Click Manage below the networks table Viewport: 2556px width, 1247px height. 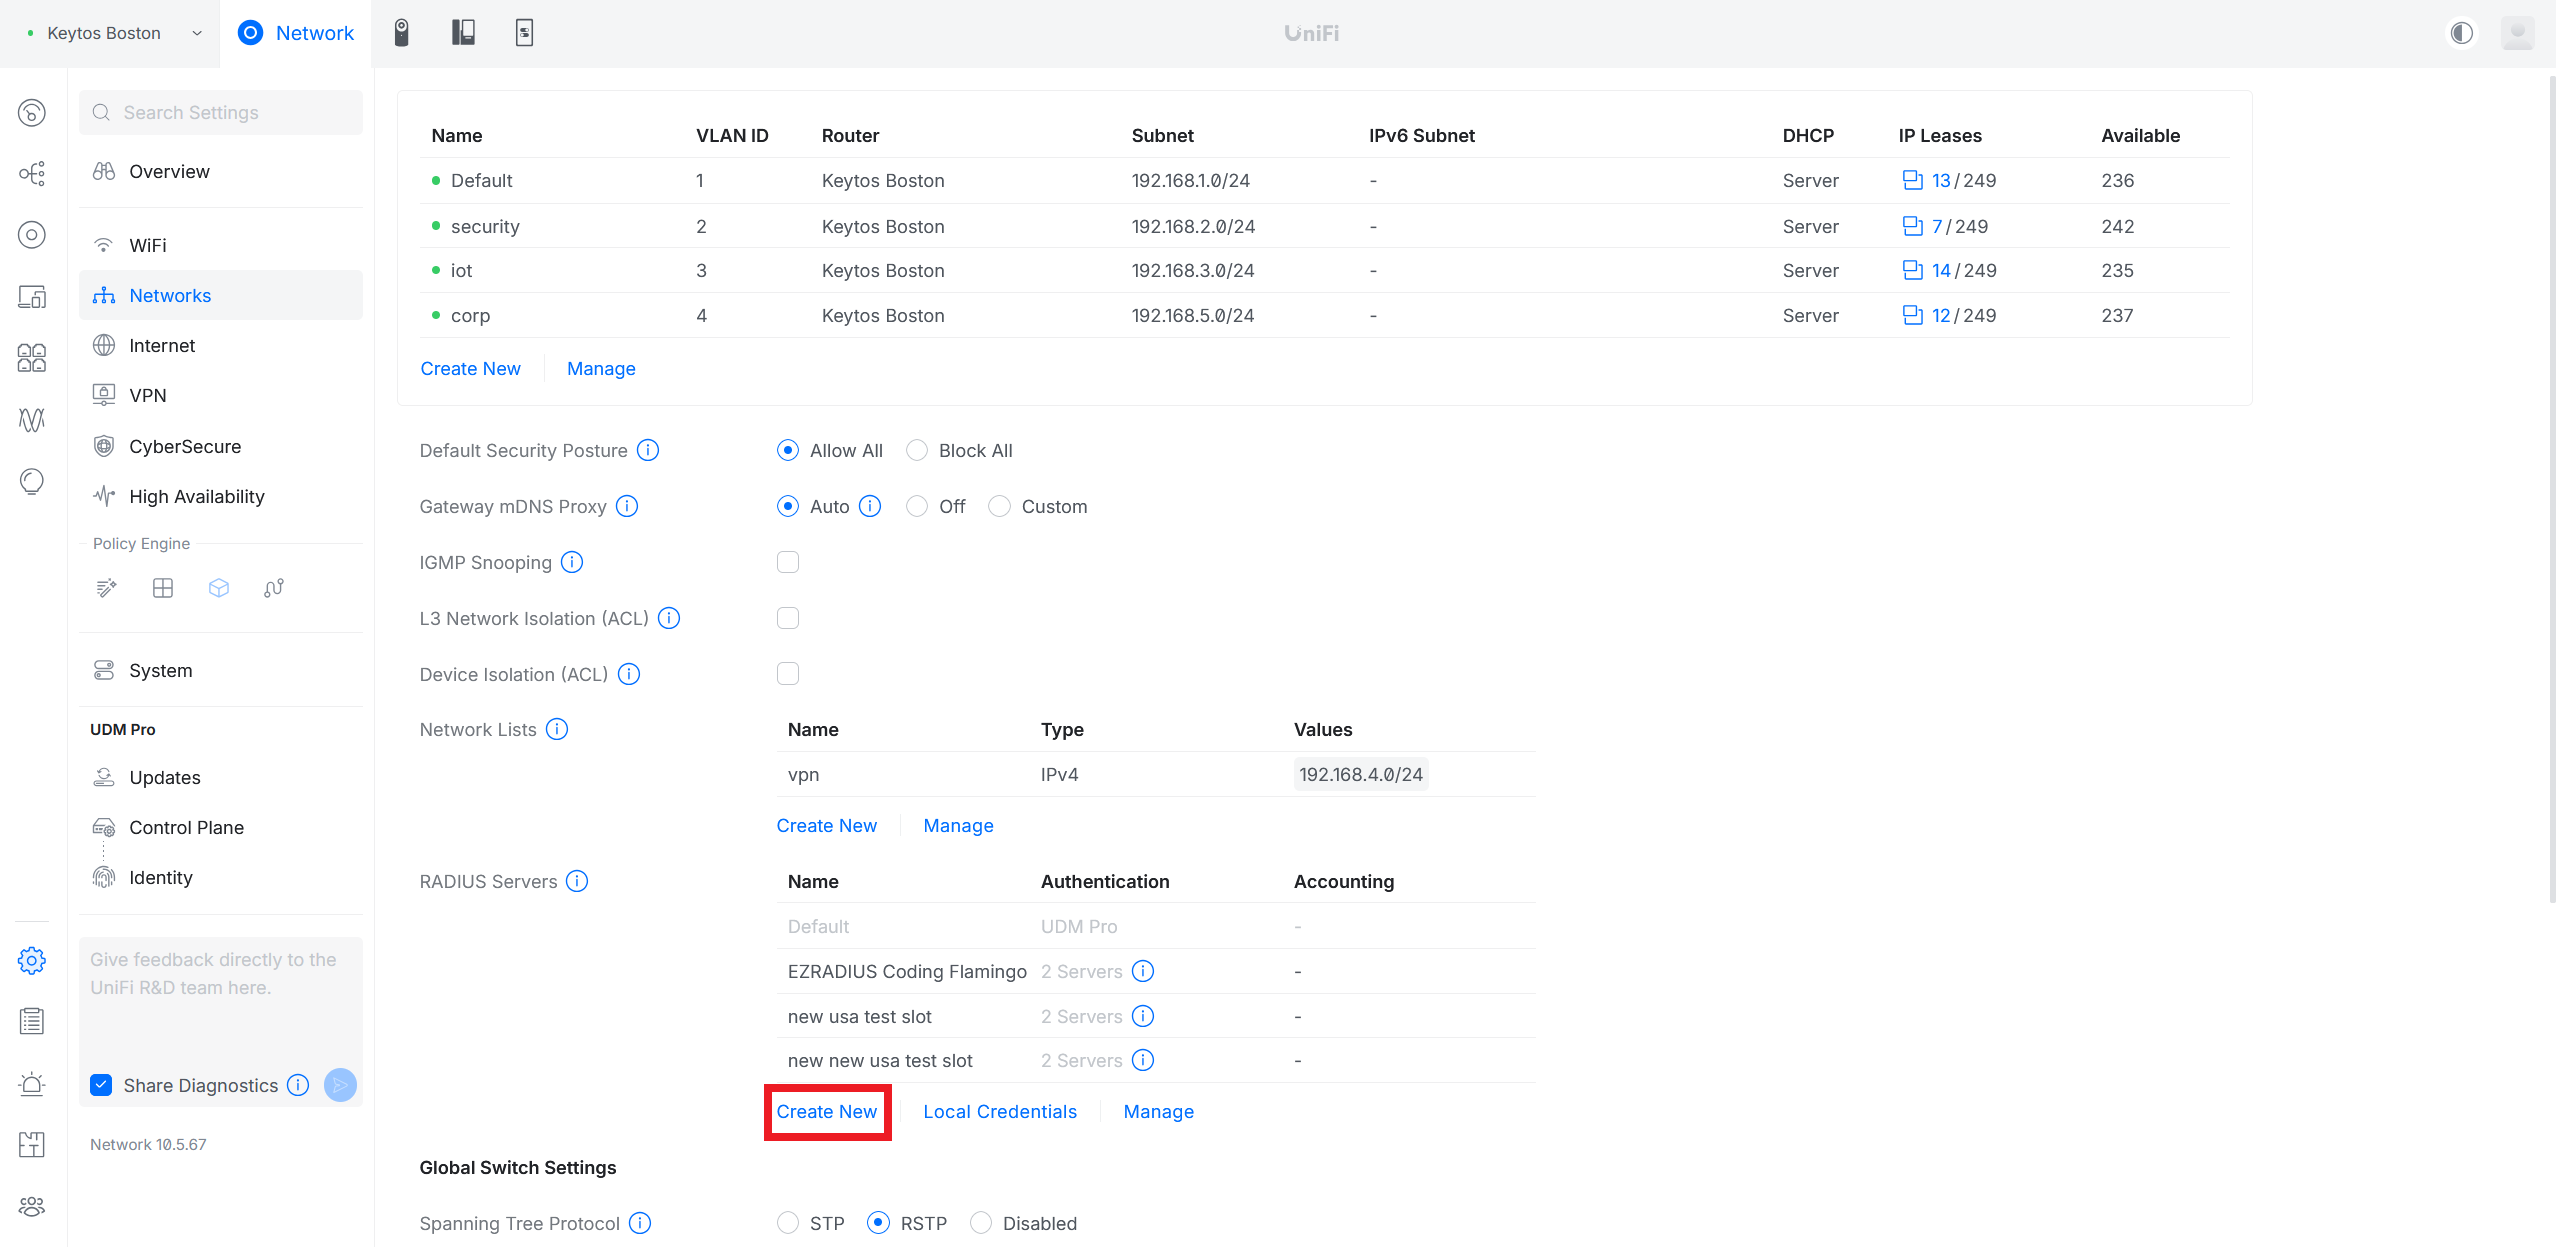(601, 368)
